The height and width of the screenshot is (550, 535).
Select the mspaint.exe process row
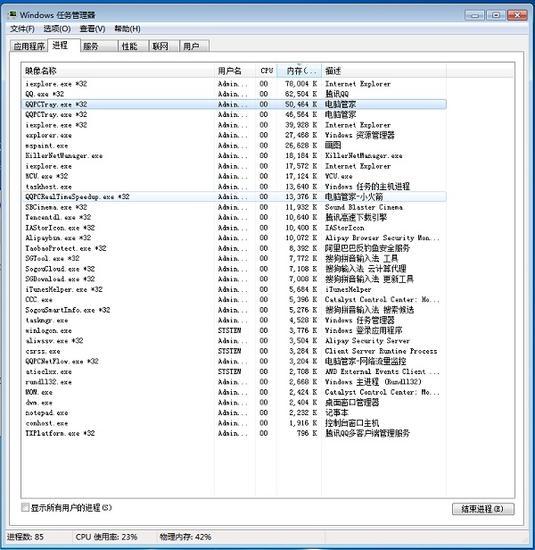coord(234,145)
